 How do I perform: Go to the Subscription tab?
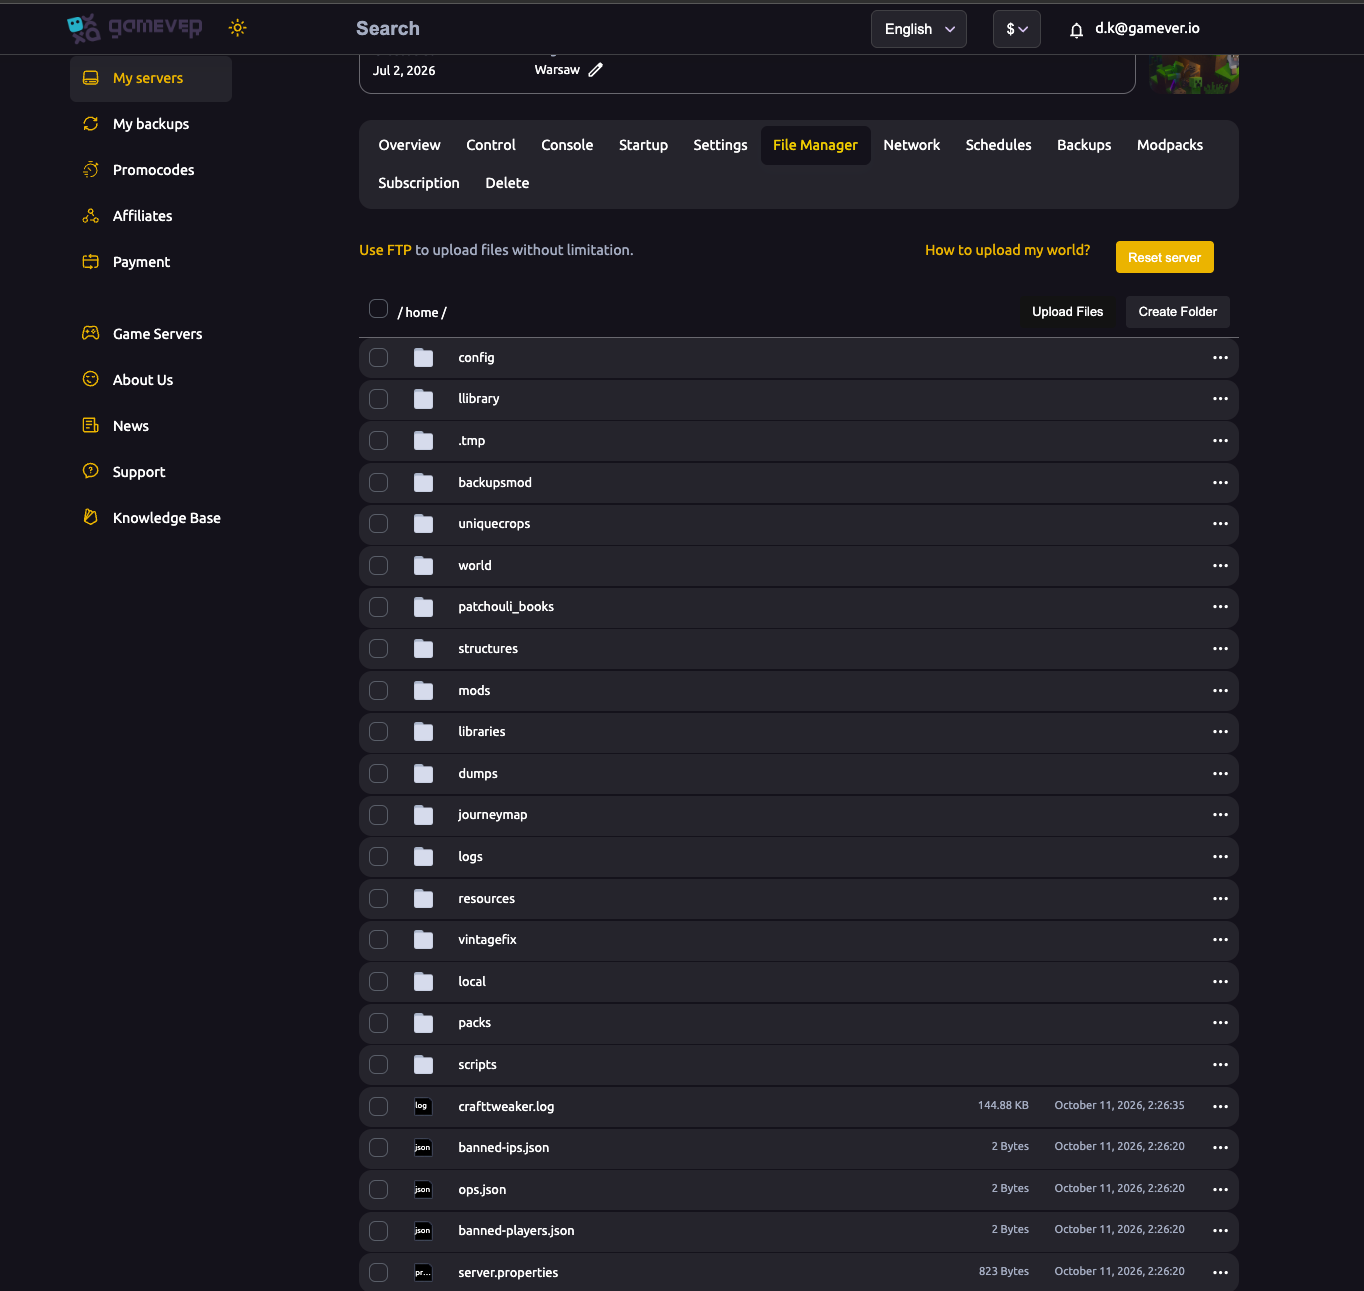coord(419,183)
